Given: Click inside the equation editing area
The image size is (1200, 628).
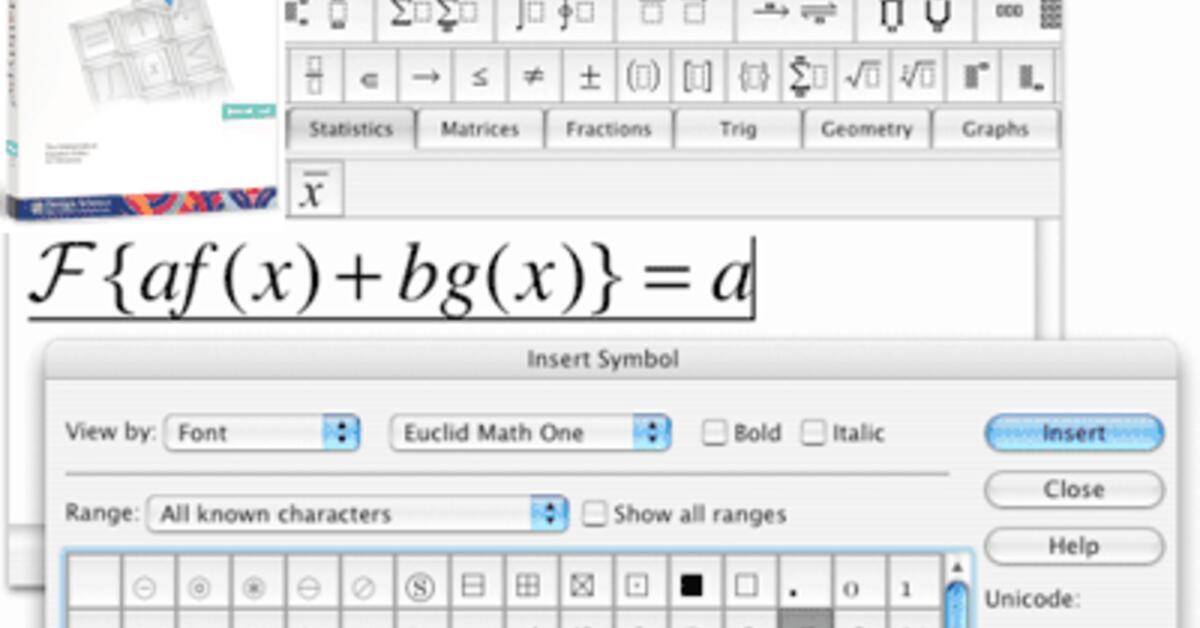Looking at the screenshot, I should (x=520, y=280).
